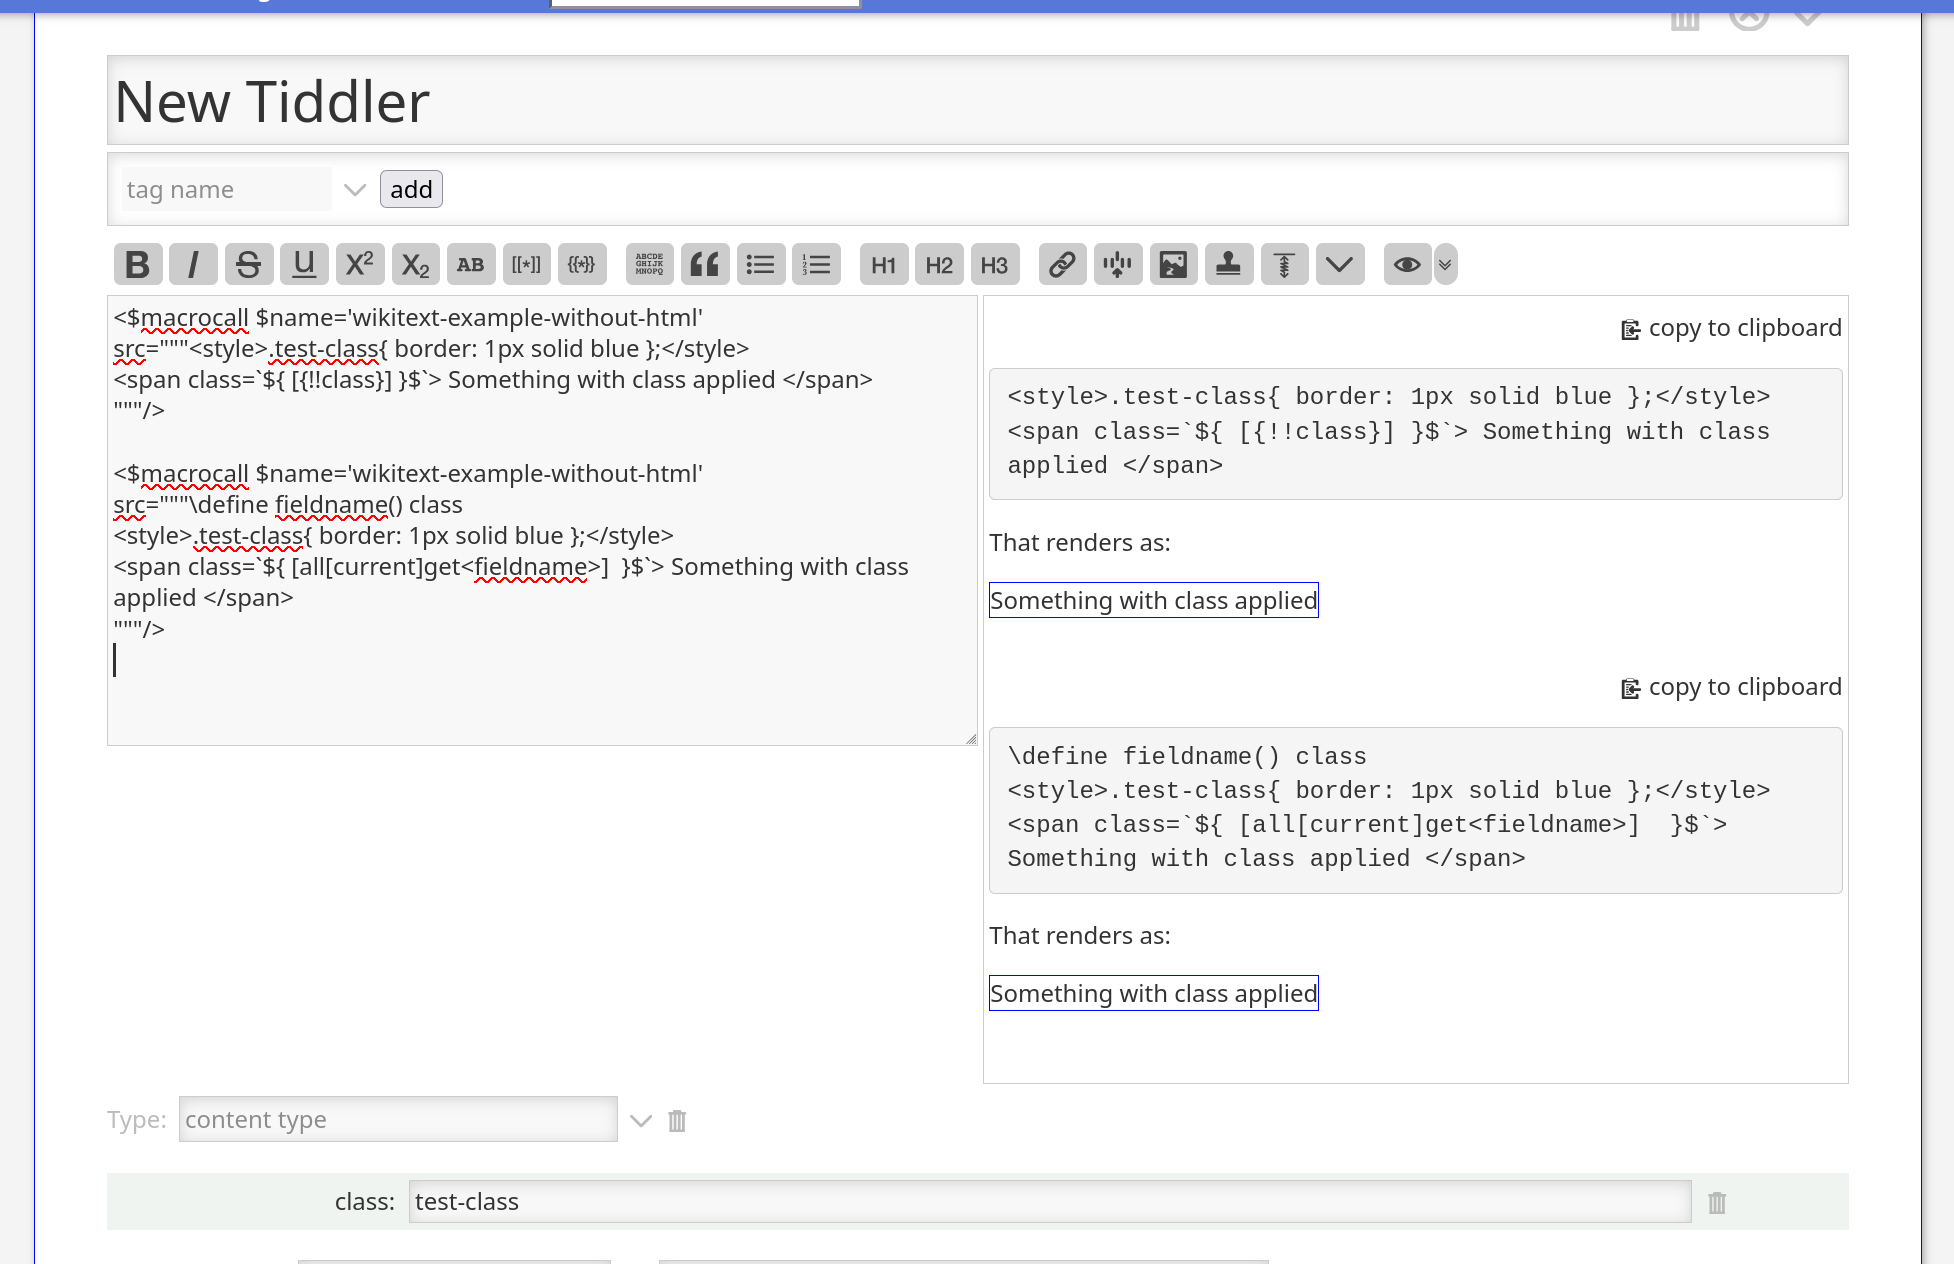
Task: Apply Heading 3 format
Action: (994, 265)
